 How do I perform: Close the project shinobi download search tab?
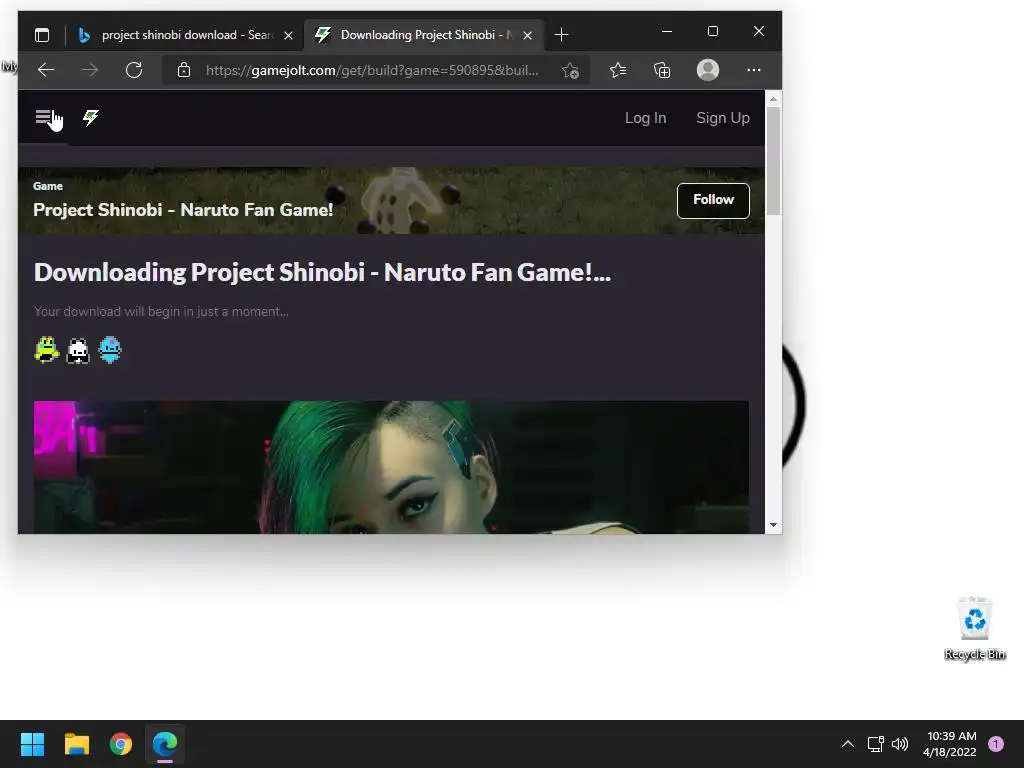[288, 35]
